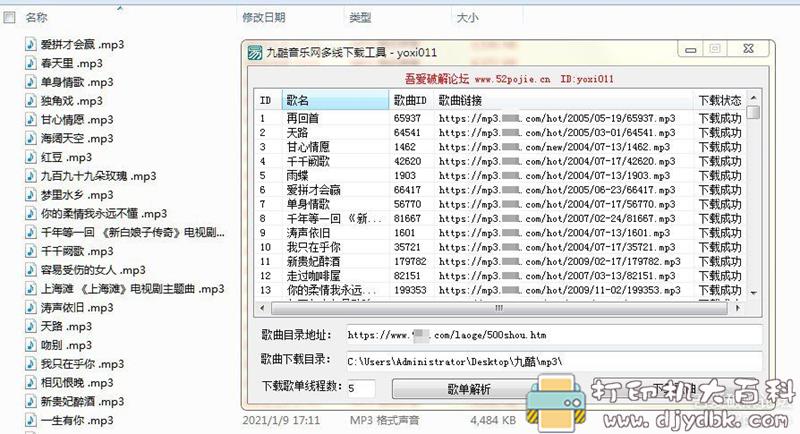
Task: Select song row 9 涛声依旧 in downloader table
Action: click(501, 233)
